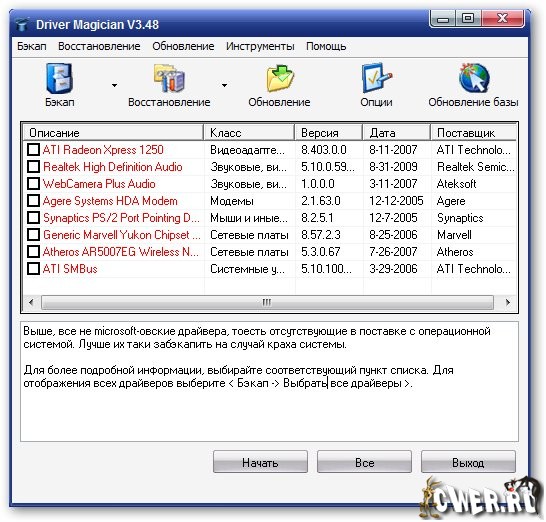Expand the Бэкап toolbar dropdown arrow

114,85
